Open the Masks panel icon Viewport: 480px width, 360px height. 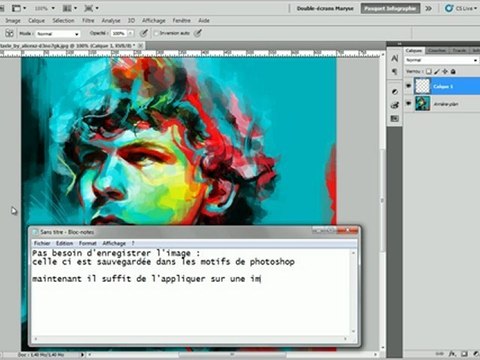(395, 118)
